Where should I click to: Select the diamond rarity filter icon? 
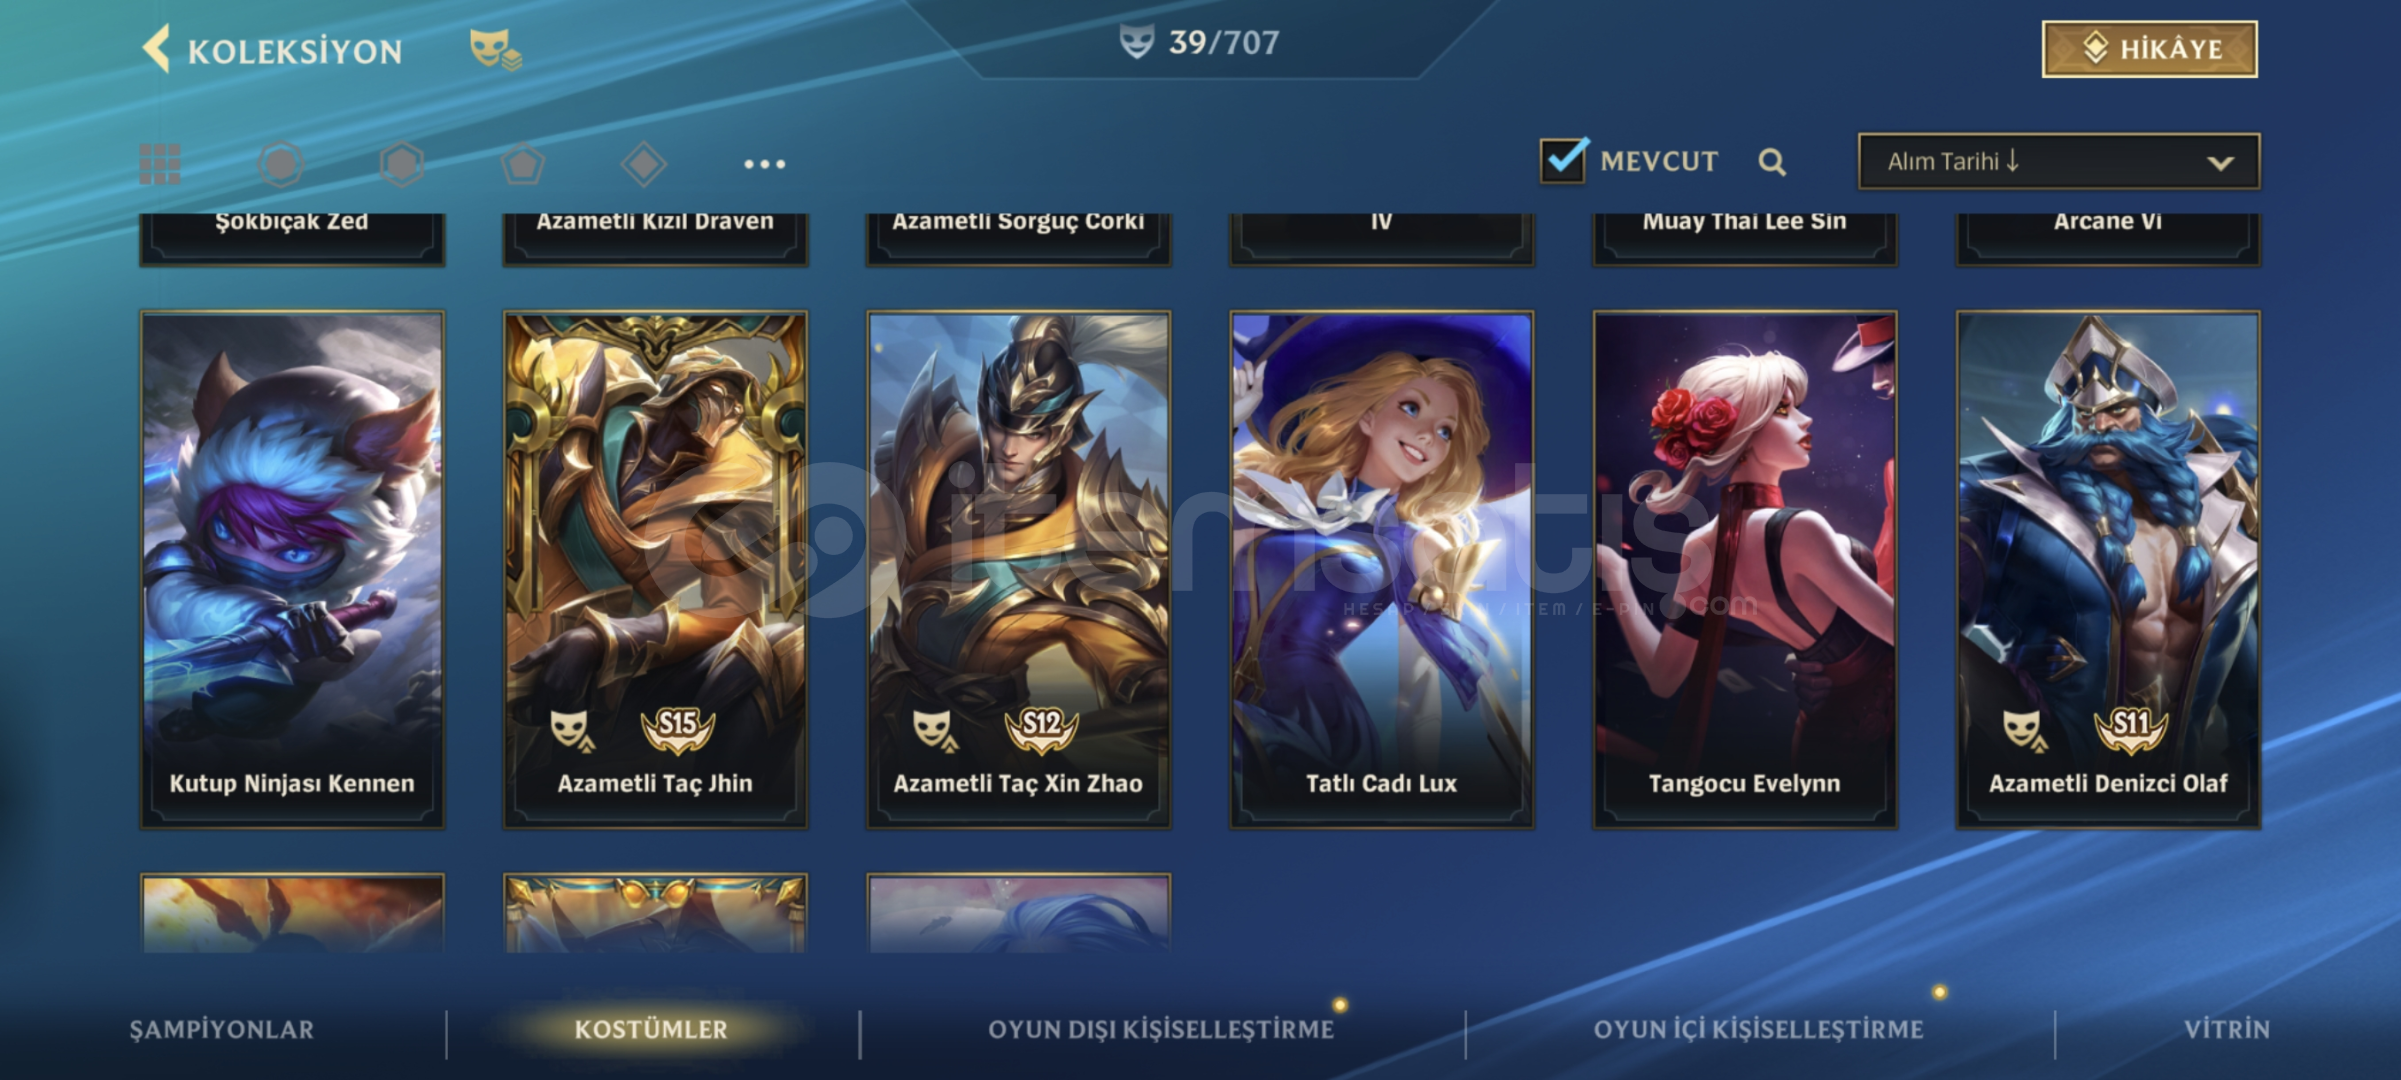pos(644,164)
